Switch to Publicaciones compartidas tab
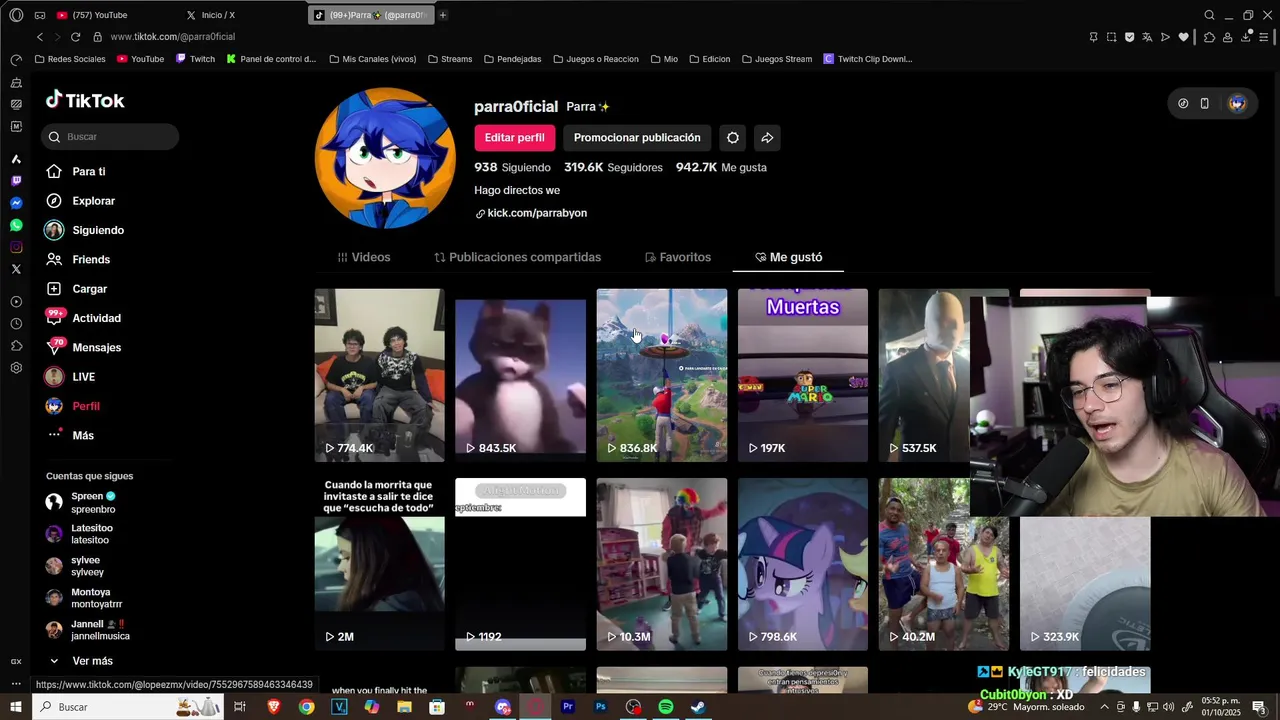Viewport: 1280px width, 720px height. point(518,257)
